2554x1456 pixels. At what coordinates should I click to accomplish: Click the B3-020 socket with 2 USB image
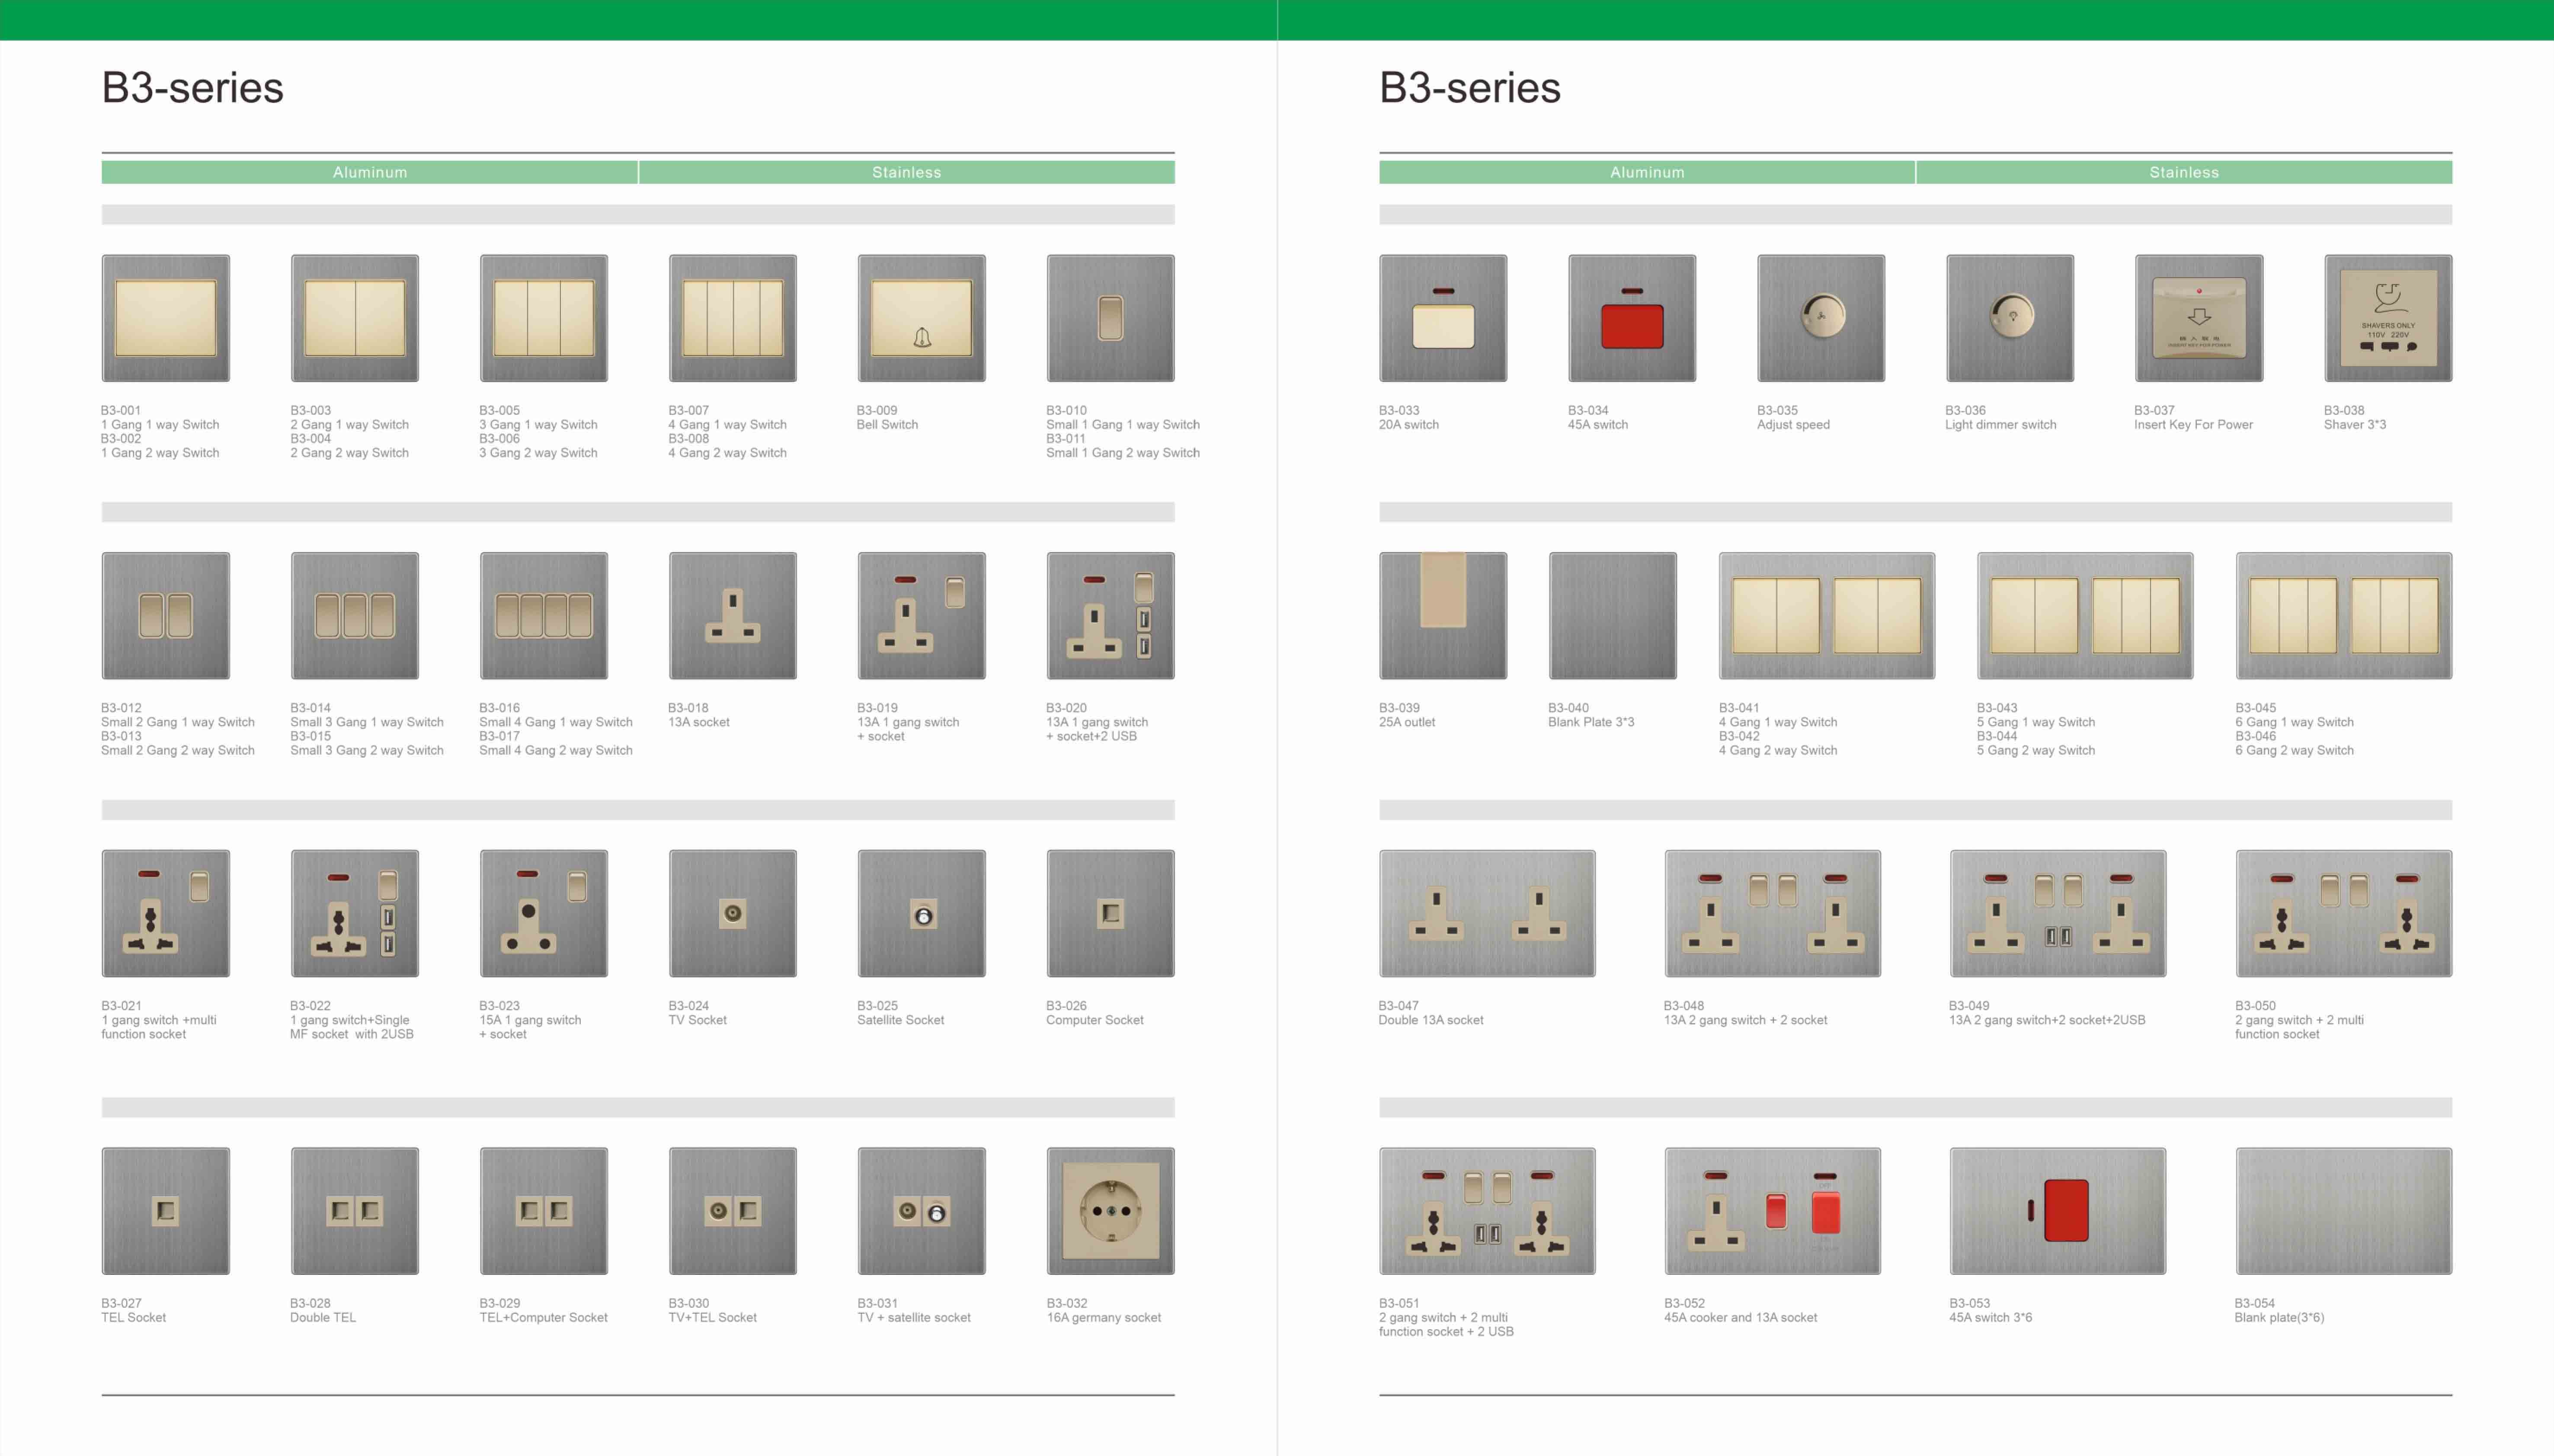point(1110,615)
